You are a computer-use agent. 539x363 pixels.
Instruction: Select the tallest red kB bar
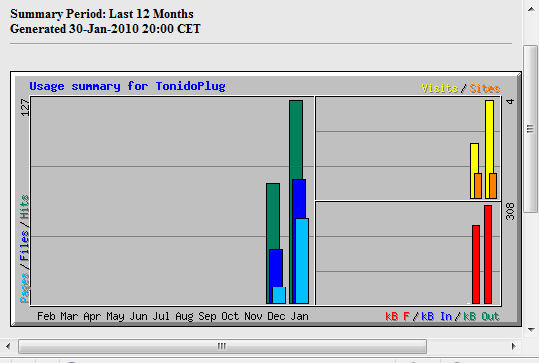(x=488, y=254)
